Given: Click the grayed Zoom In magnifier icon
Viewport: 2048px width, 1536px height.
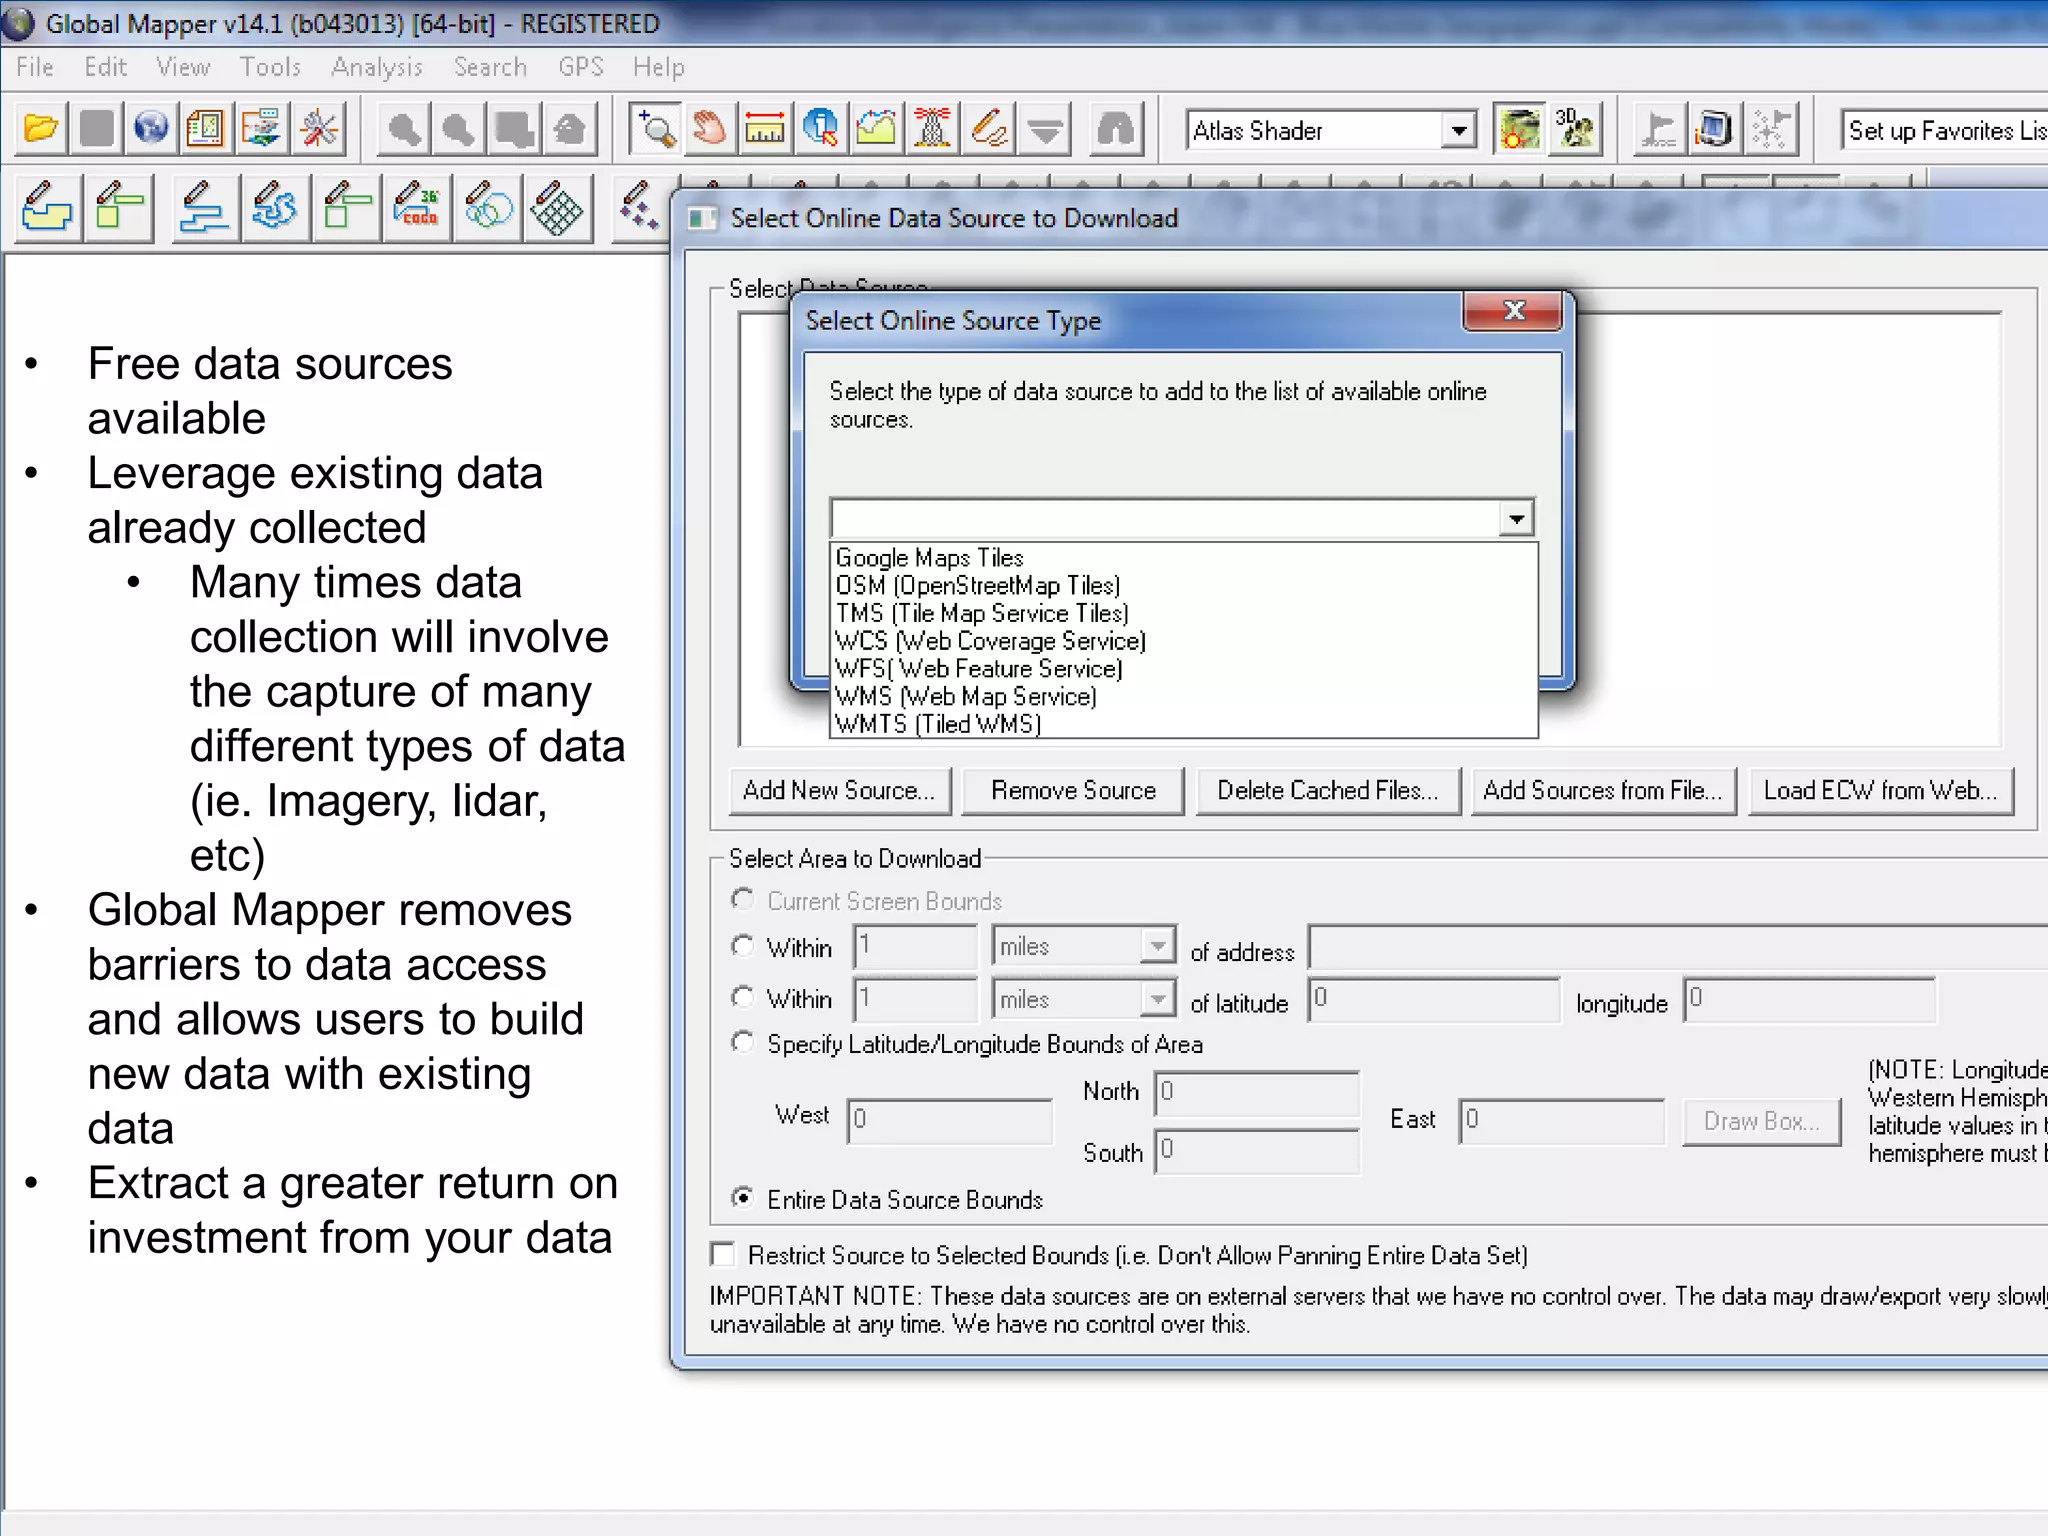Looking at the screenshot, I should [x=404, y=129].
